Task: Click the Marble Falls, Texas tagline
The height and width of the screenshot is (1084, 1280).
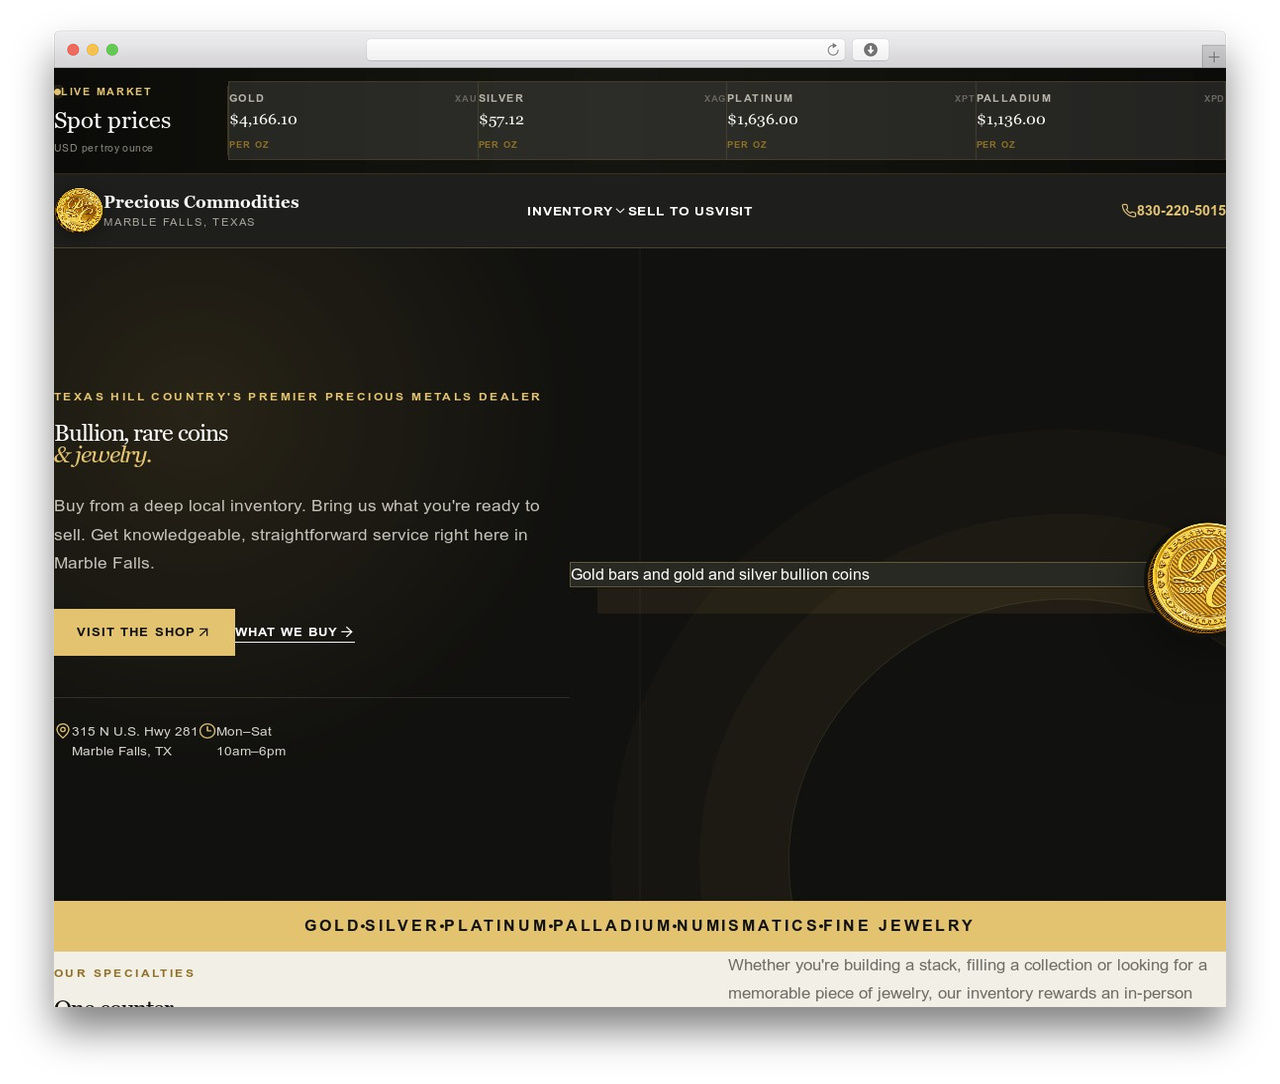Action: tap(179, 222)
